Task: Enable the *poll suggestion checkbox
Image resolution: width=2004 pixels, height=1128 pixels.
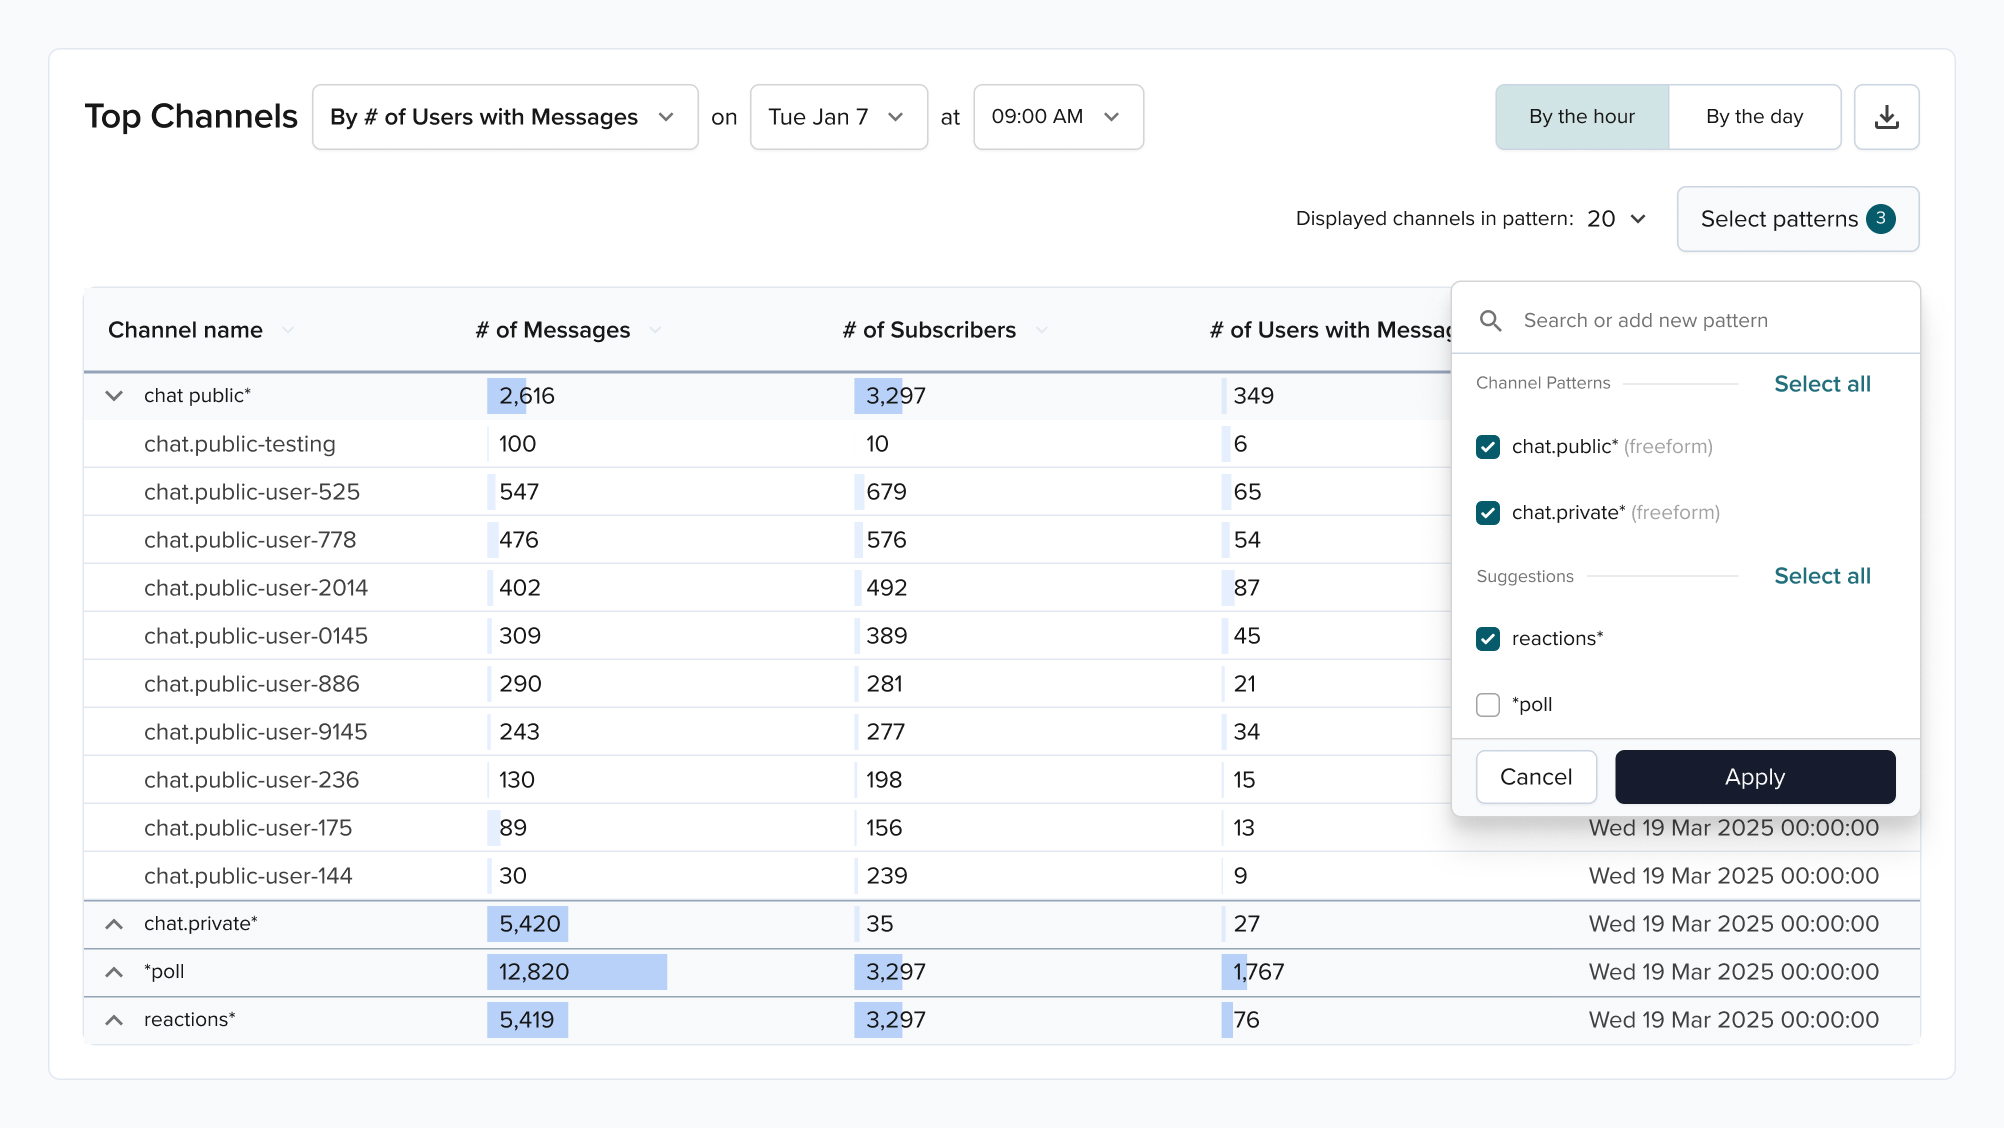Action: [x=1488, y=705]
